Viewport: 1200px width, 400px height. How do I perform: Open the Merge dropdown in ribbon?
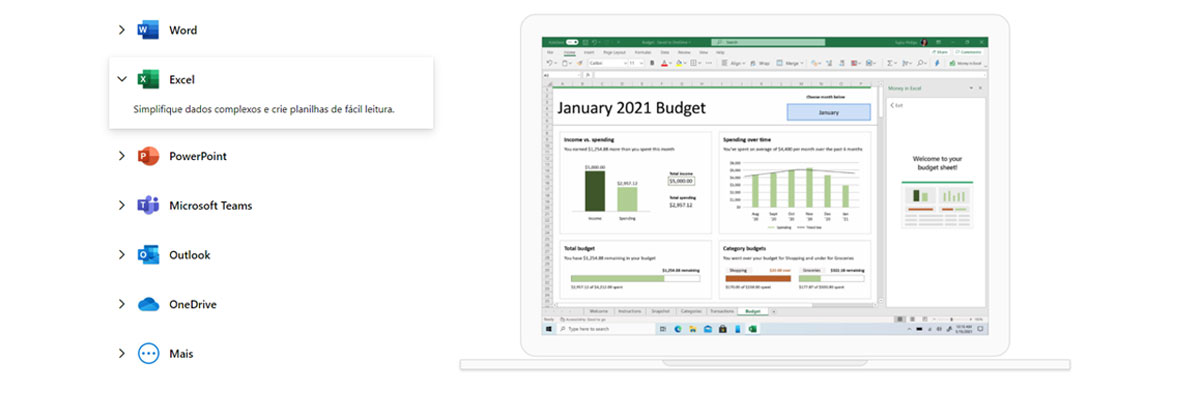click(x=790, y=63)
